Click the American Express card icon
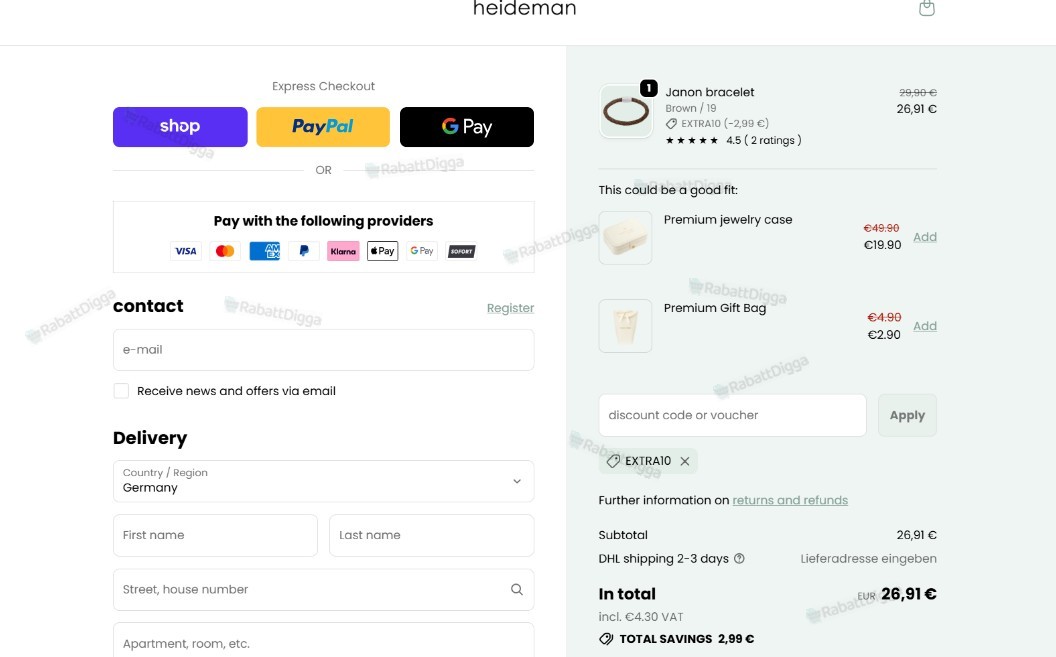This screenshot has width=1056, height=657. tap(265, 251)
